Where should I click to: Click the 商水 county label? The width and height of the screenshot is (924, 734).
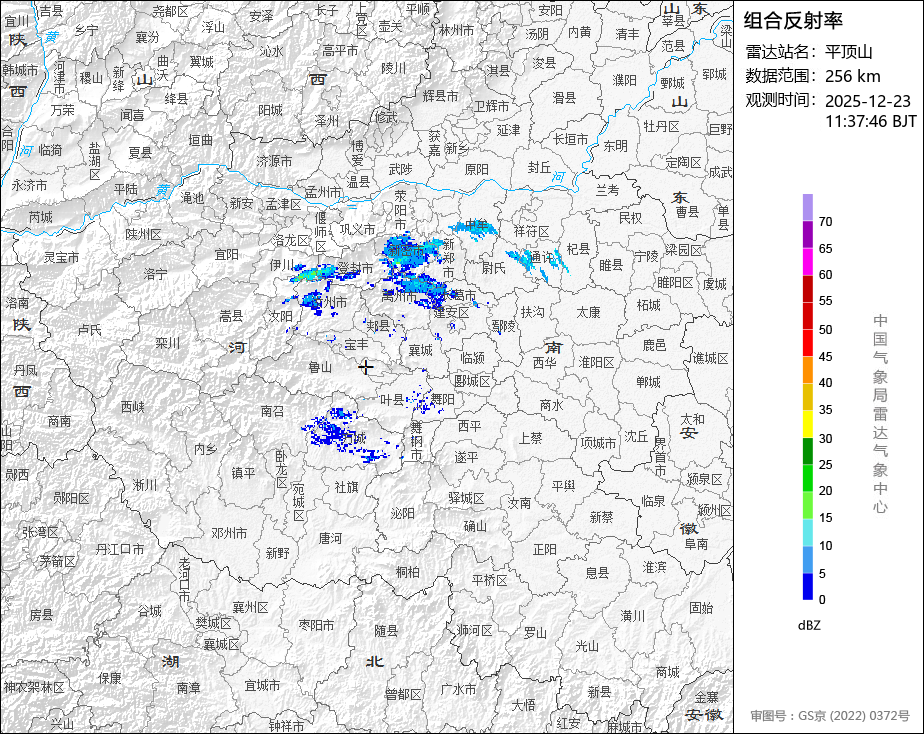click(x=551, y=406)
